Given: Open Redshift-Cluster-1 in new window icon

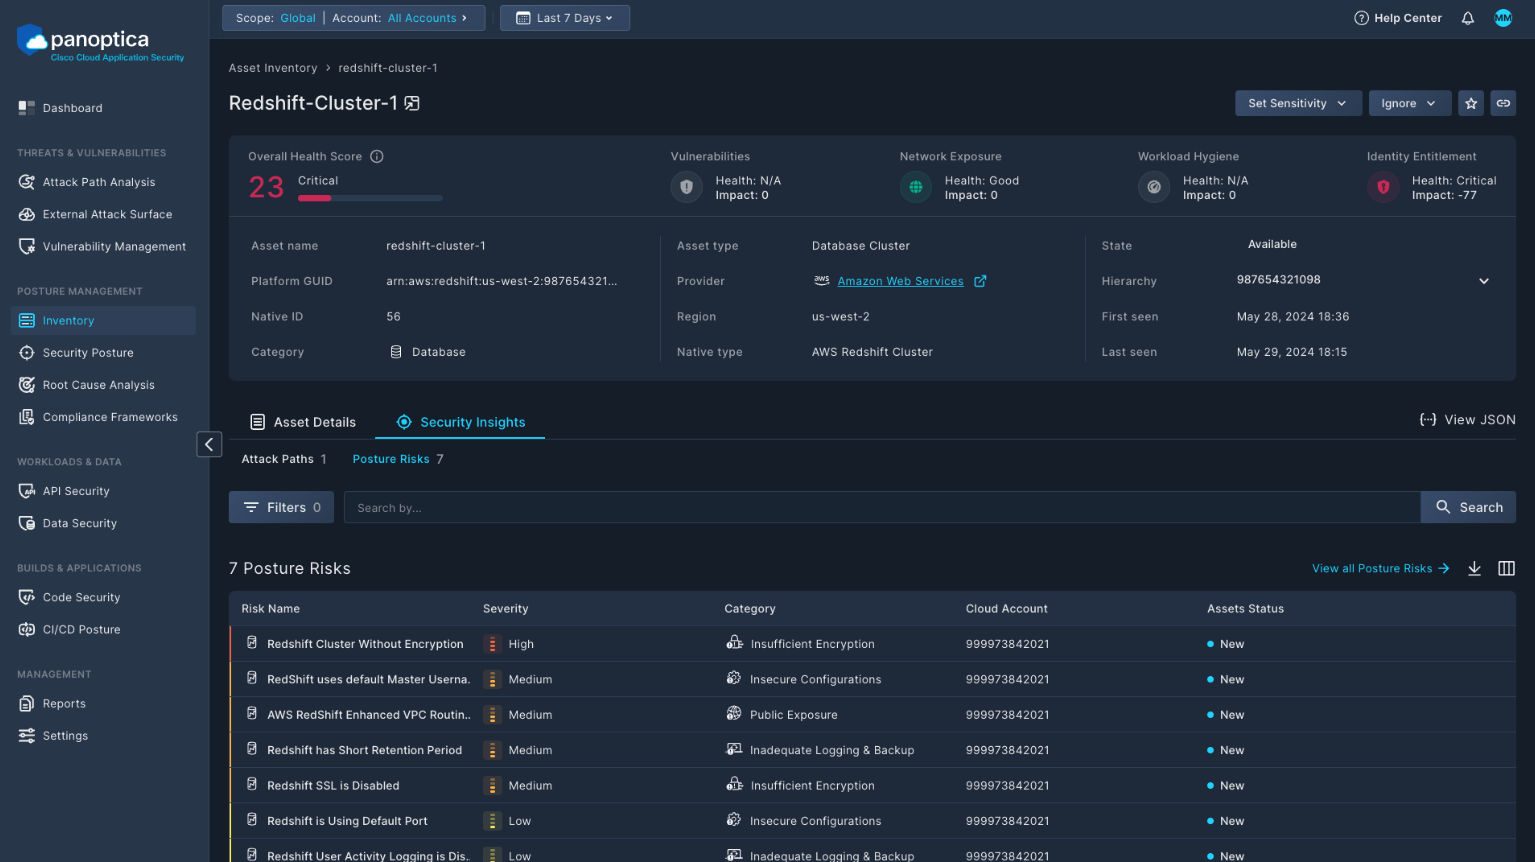Looking at the screenshot, I should pos(412,103).
